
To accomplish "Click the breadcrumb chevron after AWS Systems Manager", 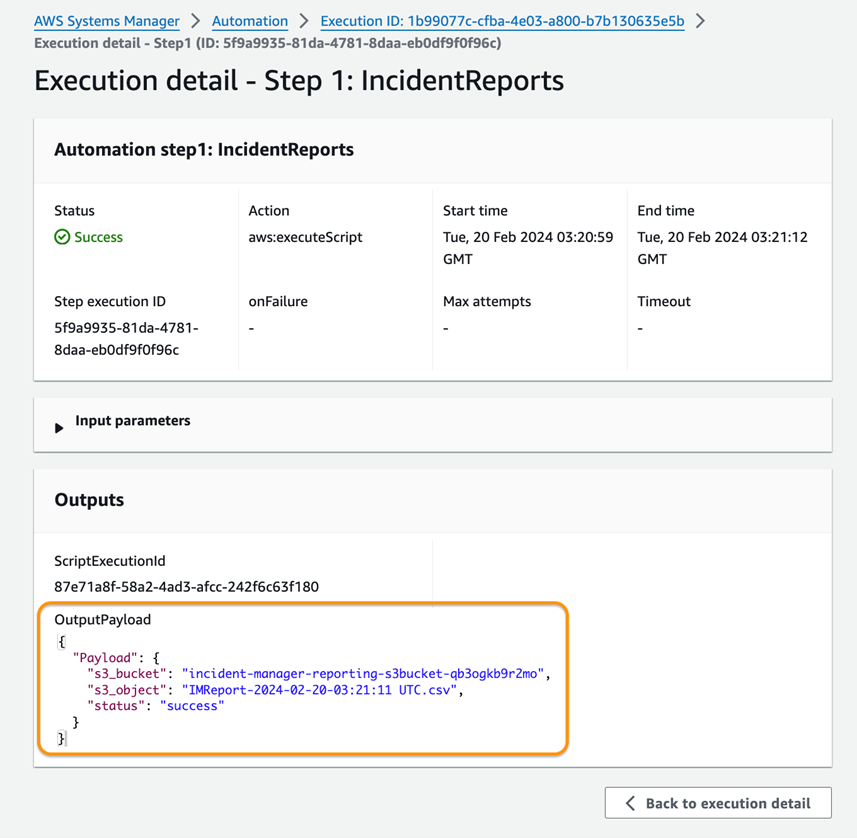I will [x=197, y=21].
